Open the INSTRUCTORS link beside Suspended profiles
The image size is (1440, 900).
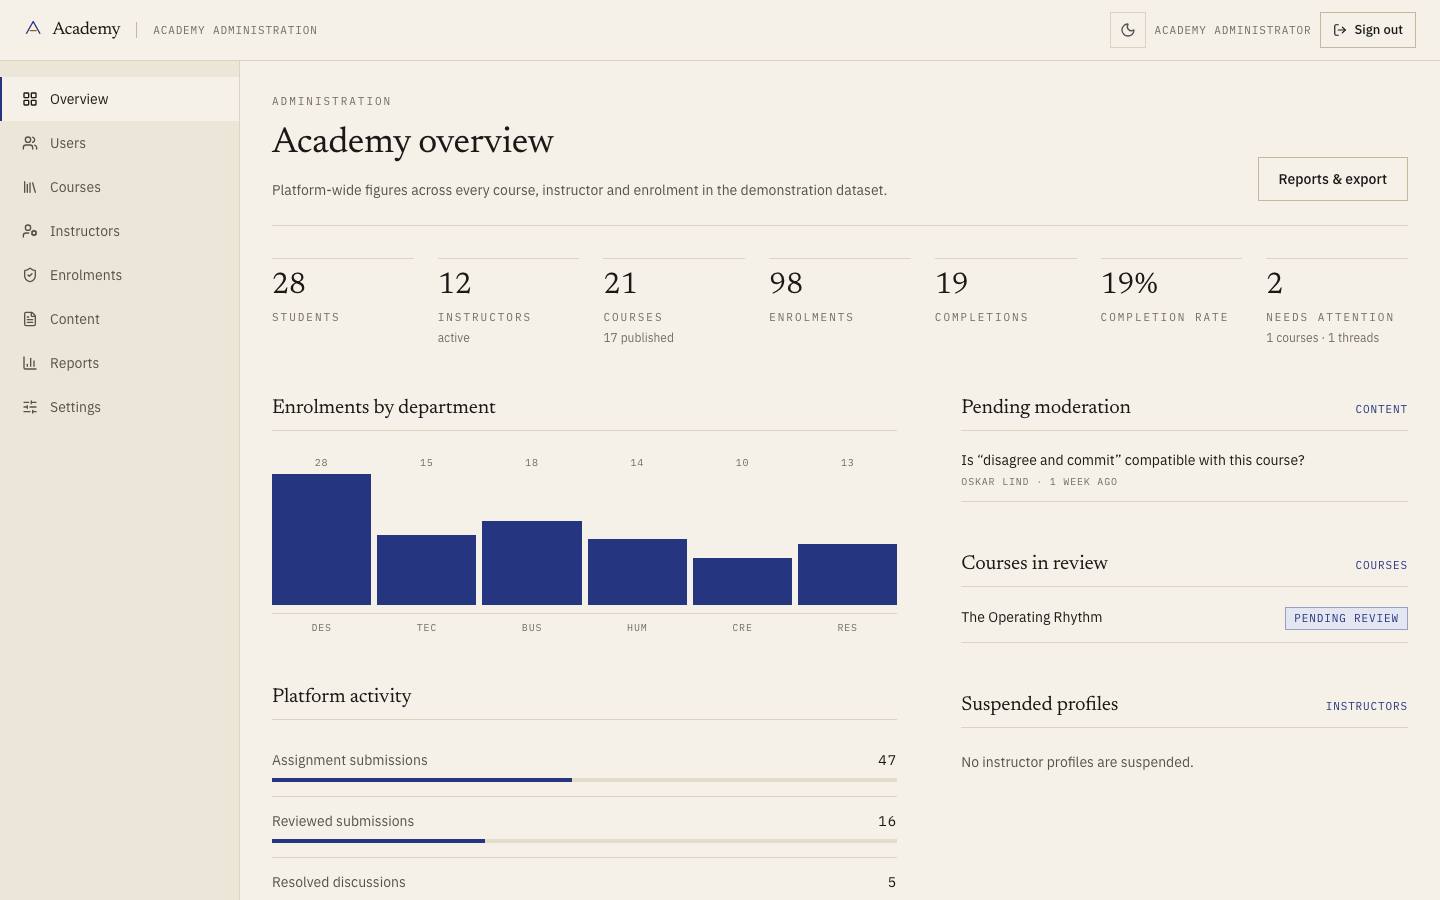[1366, 706]
